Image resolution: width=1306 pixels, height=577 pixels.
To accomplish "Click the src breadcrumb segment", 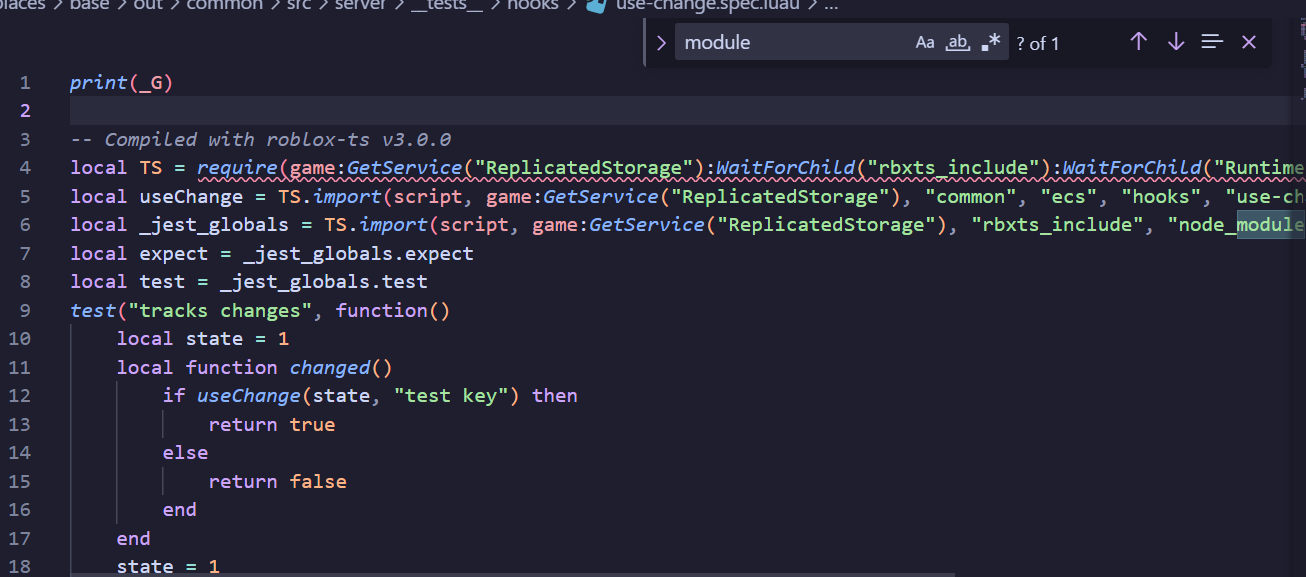I will (x=300, y=5).
